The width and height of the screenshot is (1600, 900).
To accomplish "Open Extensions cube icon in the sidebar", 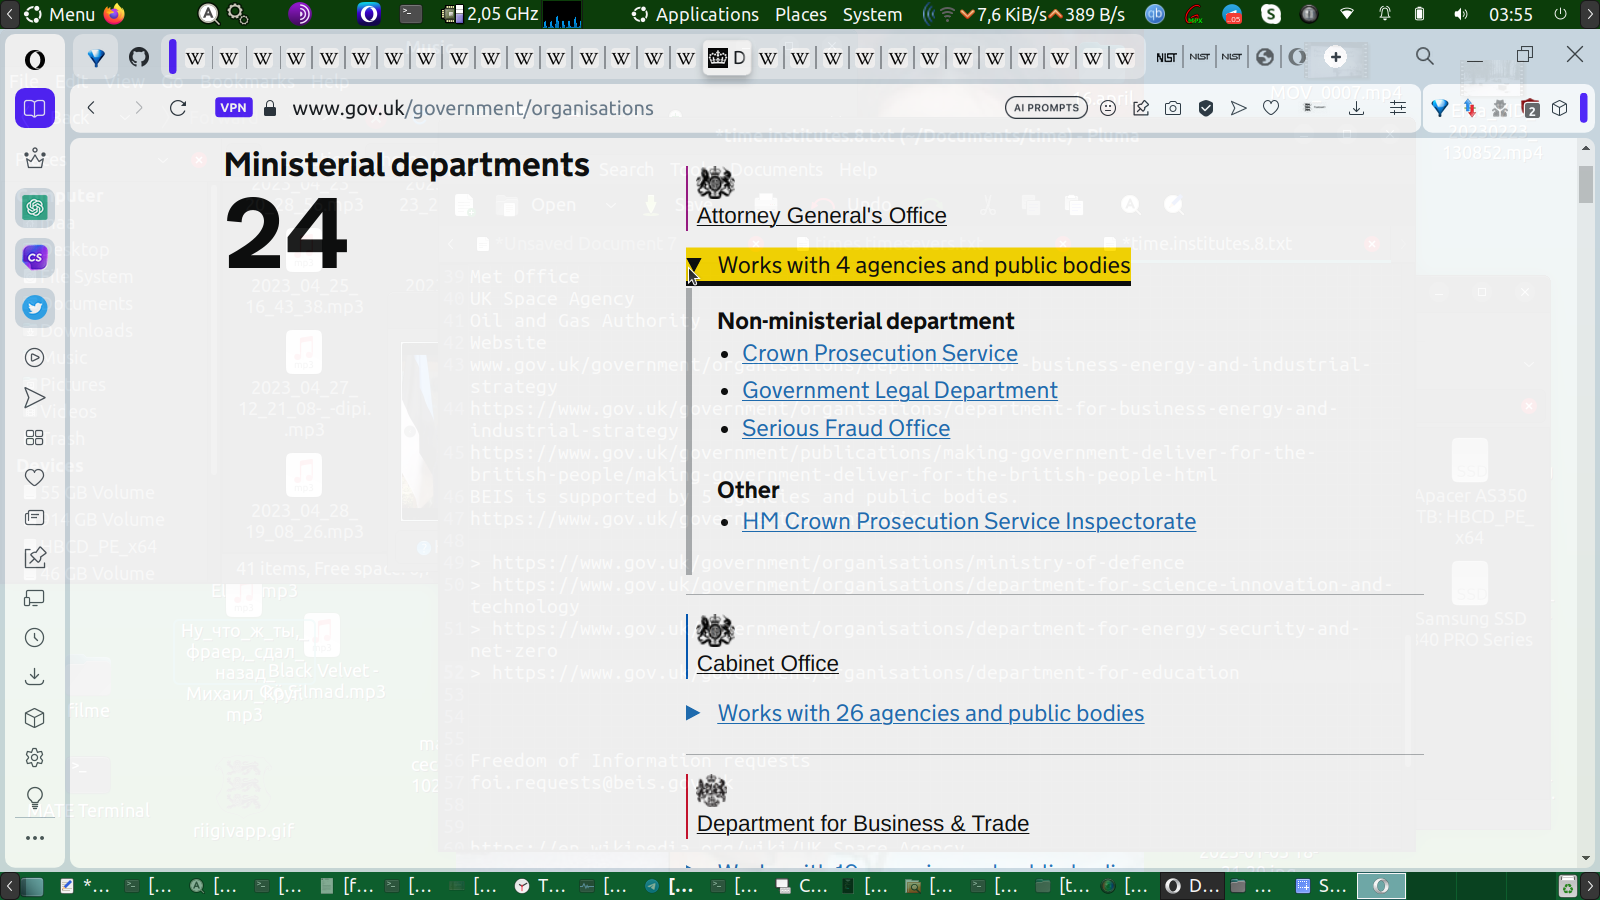I will pos(35,717).
